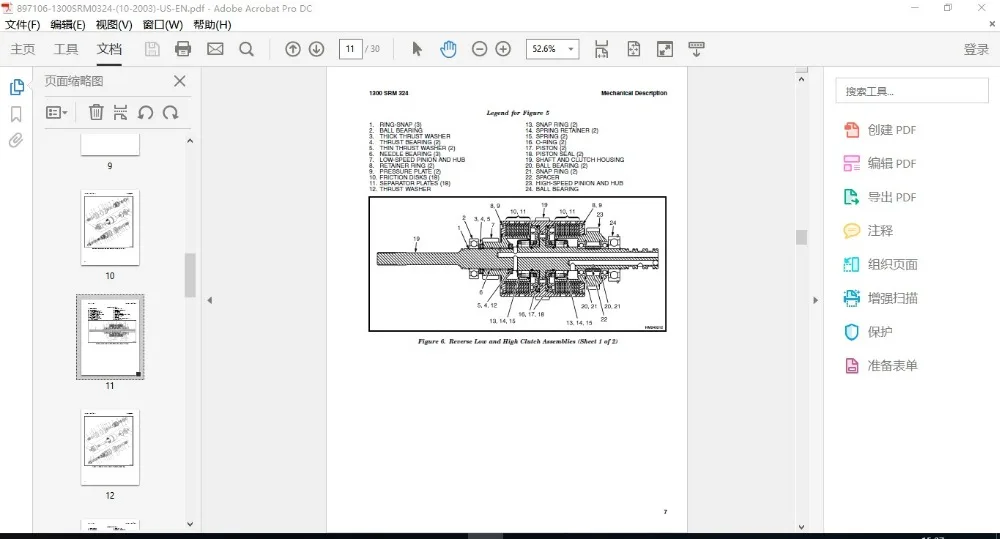Go to next page arrow icon
The width and height of the screenshot is (1000, 539).
coord(316,49)
